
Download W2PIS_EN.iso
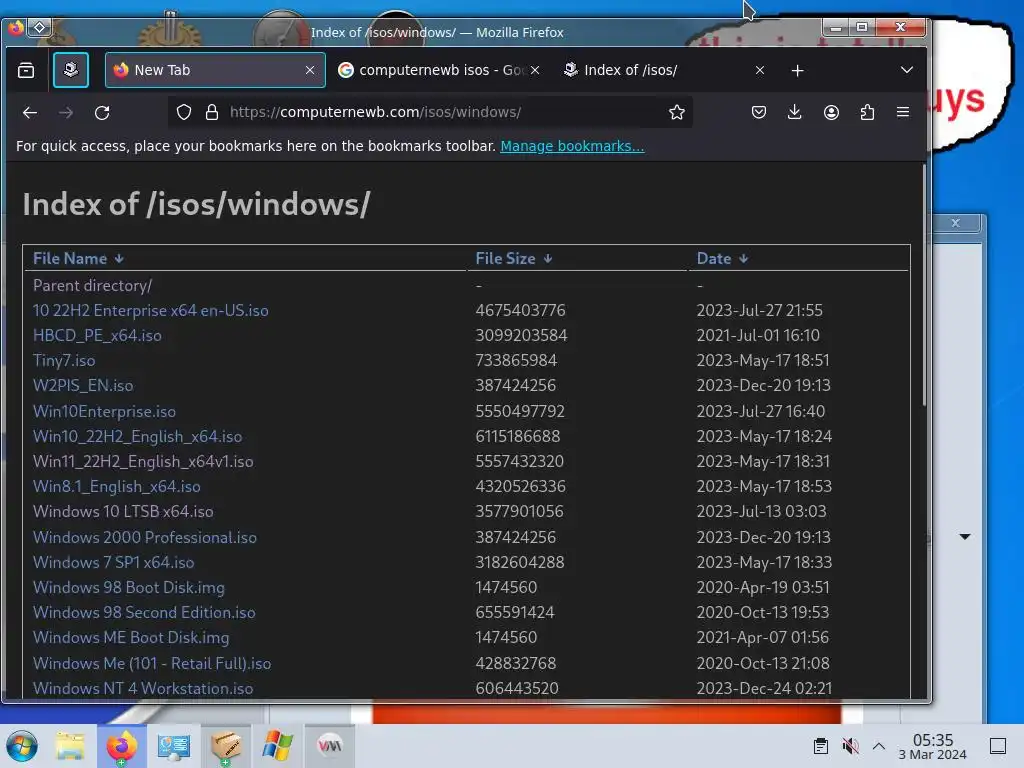pyautogui.click(x=83, y=385)
